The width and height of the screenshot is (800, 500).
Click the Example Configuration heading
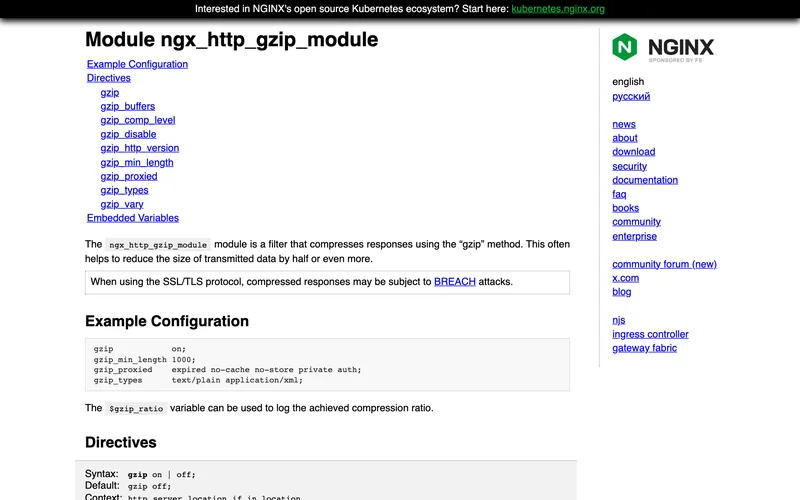[167, 321]
